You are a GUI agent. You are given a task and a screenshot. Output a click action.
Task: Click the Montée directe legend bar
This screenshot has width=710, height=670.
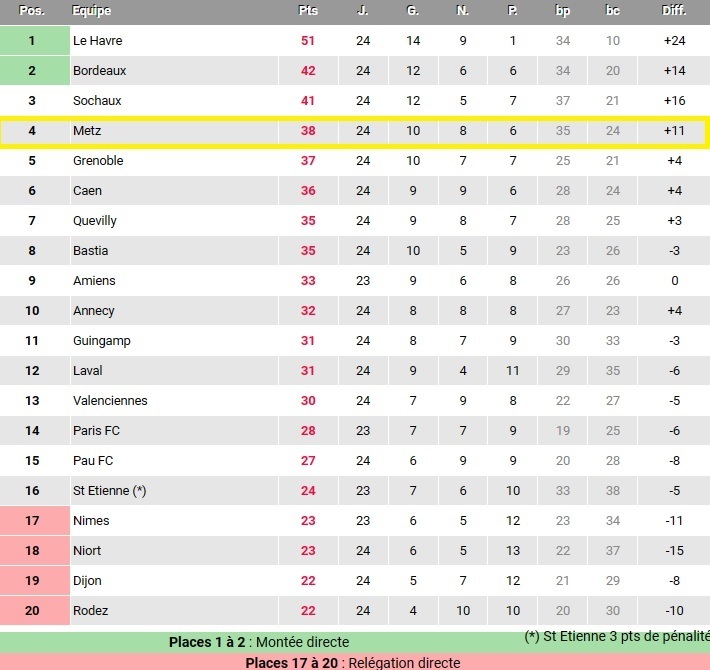click(259, 642)
